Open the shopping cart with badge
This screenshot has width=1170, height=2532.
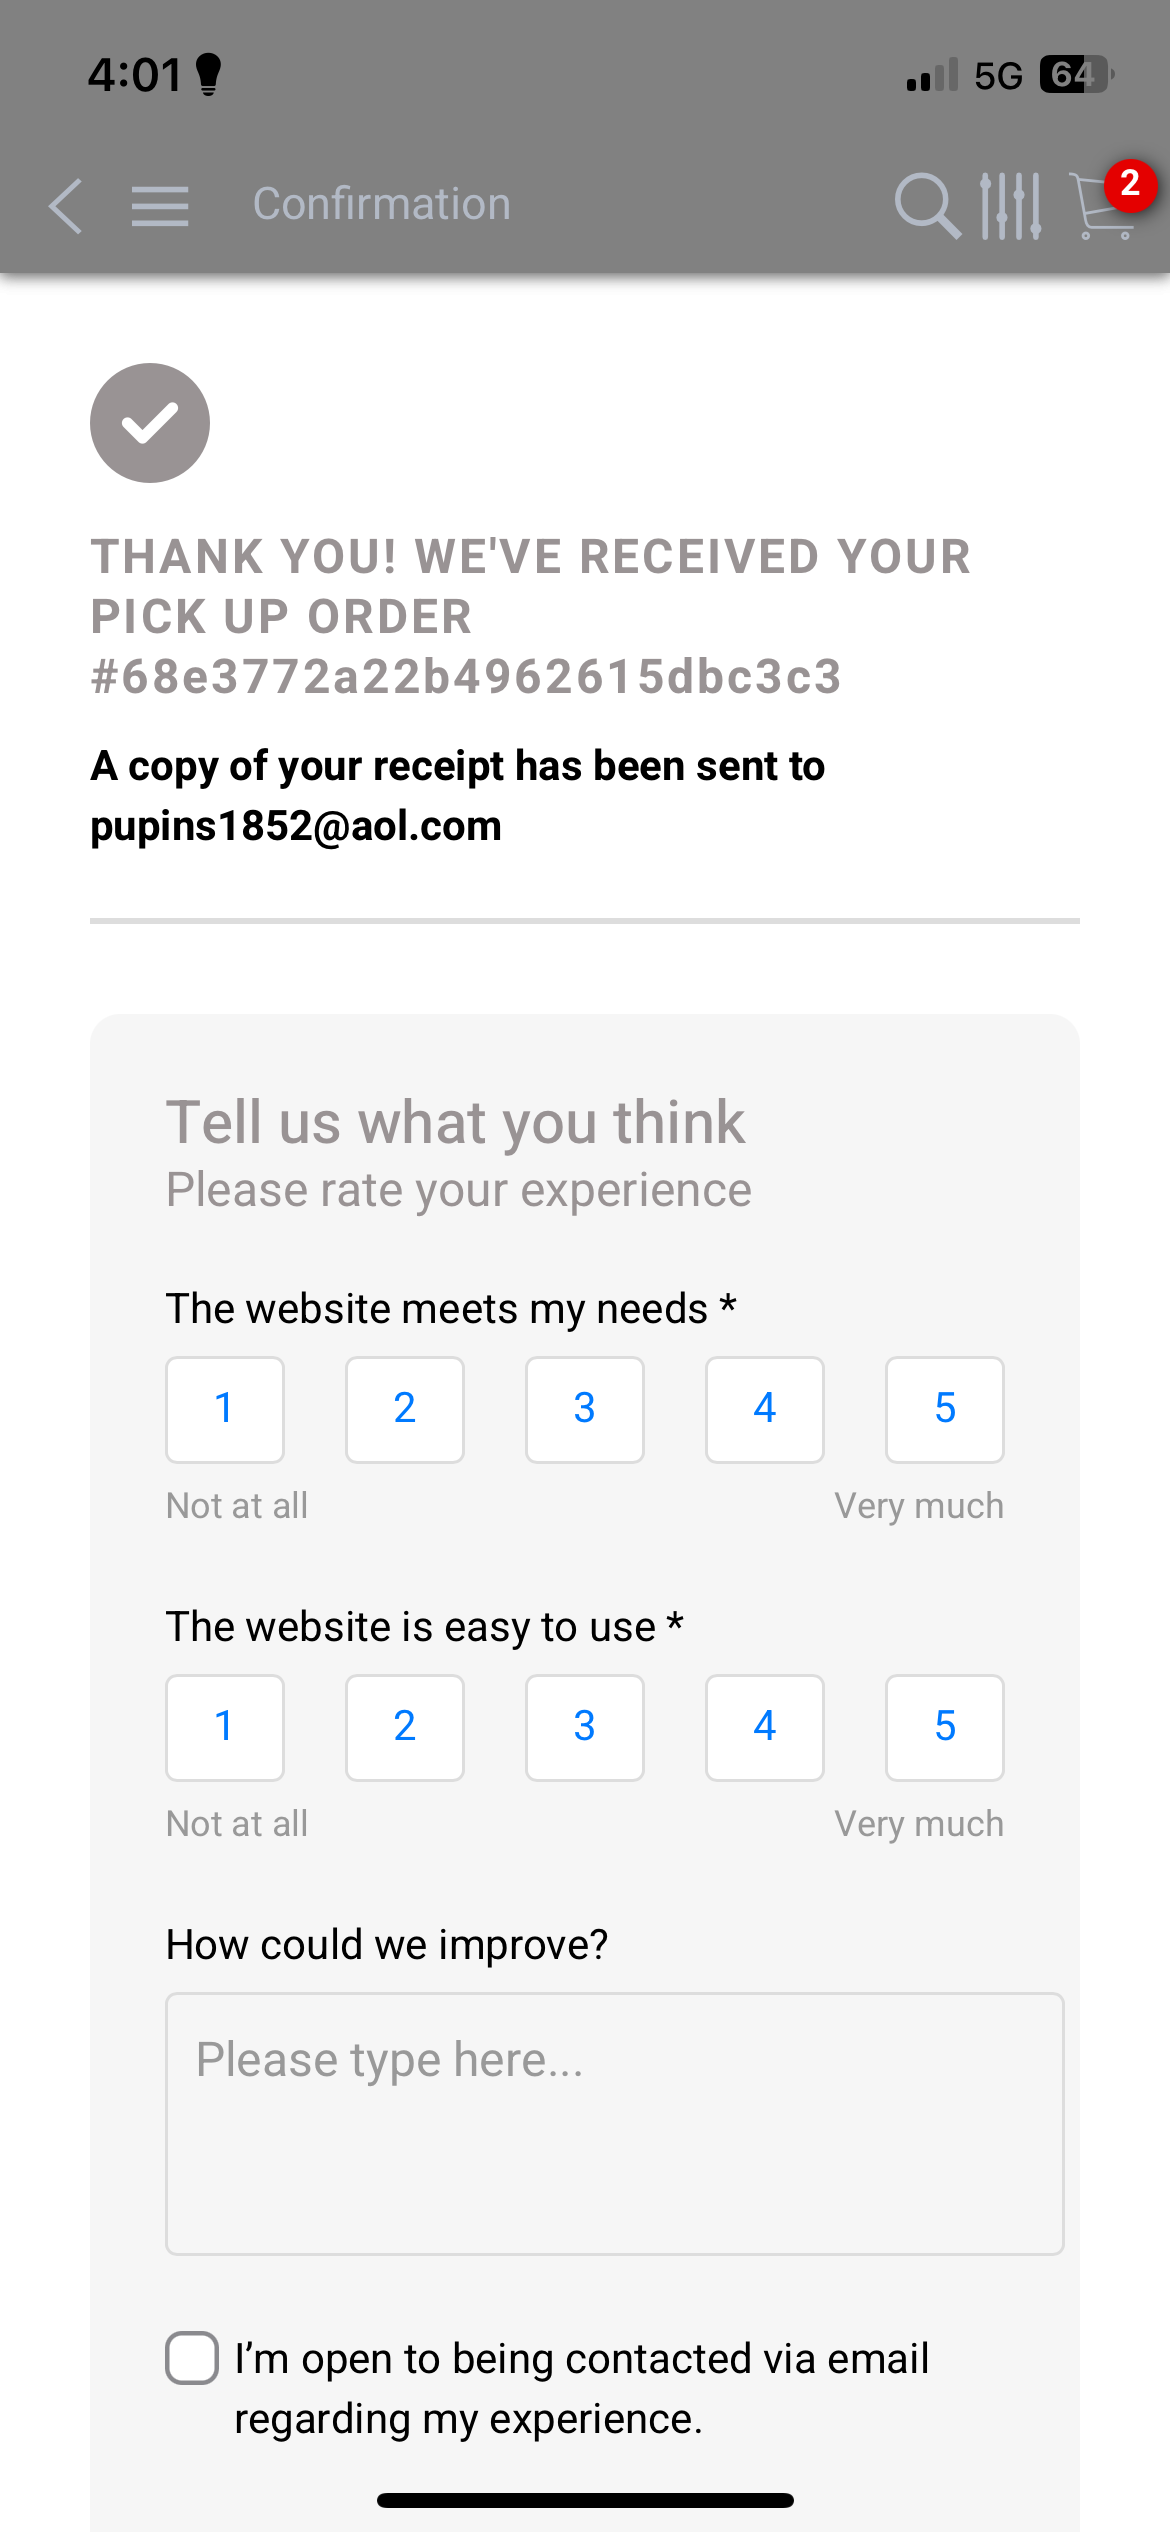[x=1106, y=204]
